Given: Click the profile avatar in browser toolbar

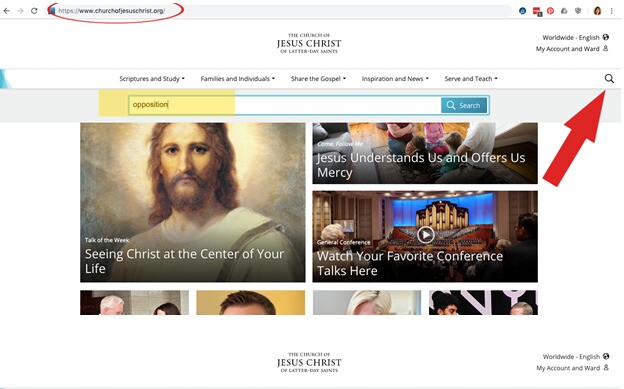Looking at the screenshot, I should [x=597, y=11].
